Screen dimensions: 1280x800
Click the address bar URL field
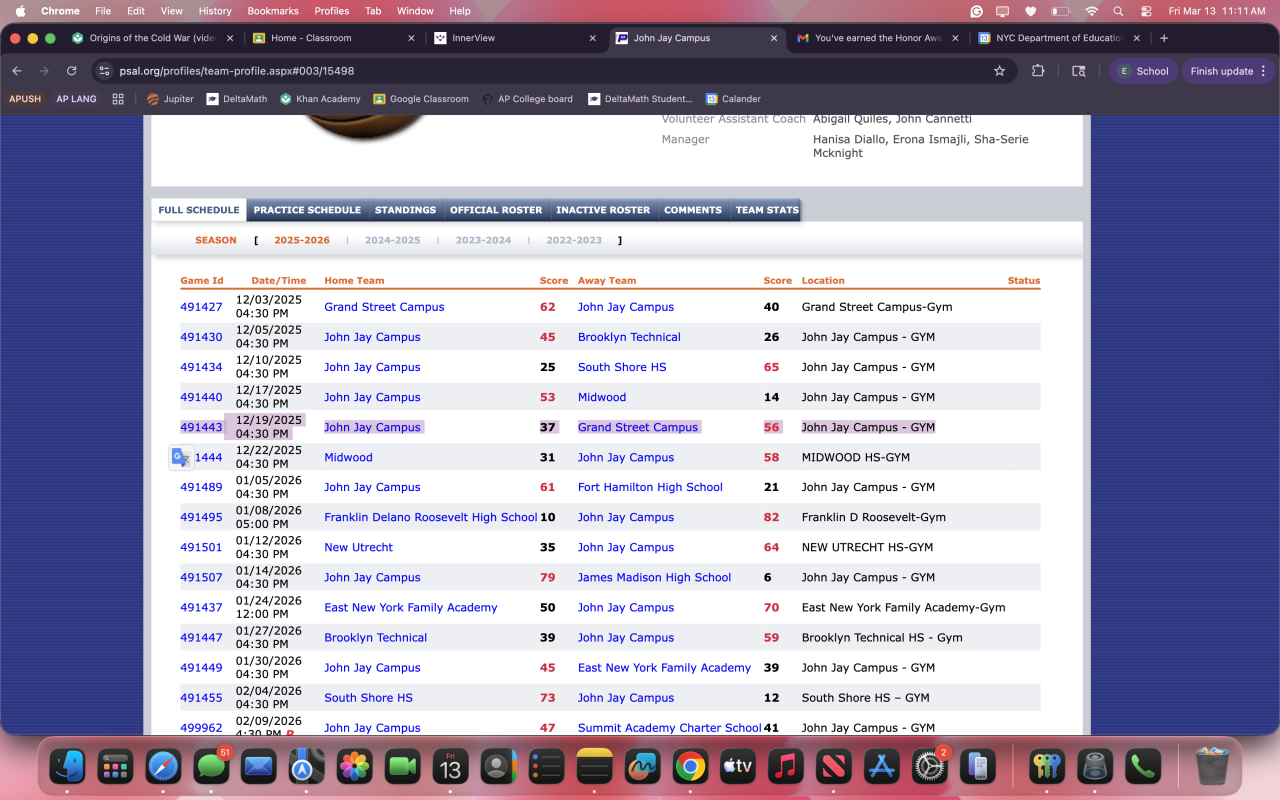click(x=550, y=71)
